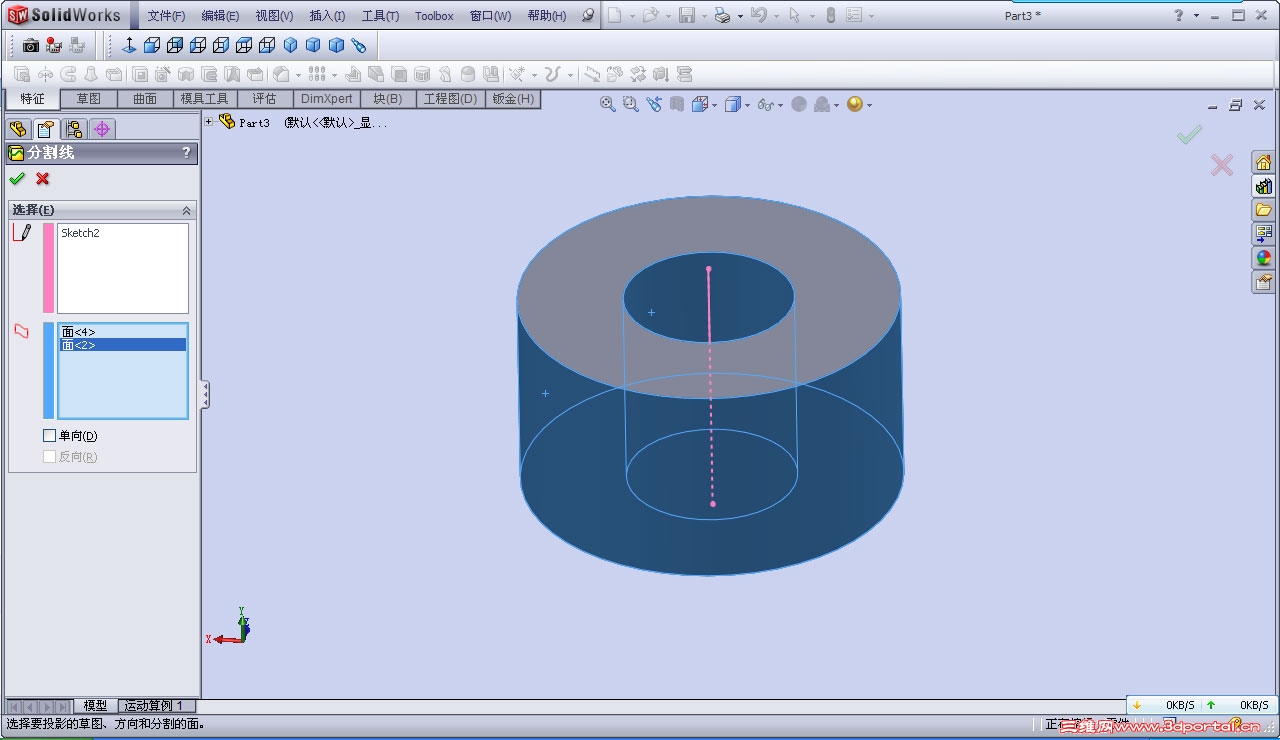Image resolution: width=1280 pixels, height=740 pixels.
Task: Open View Palette icon in task pane
Action: (x=1263, y=234)
